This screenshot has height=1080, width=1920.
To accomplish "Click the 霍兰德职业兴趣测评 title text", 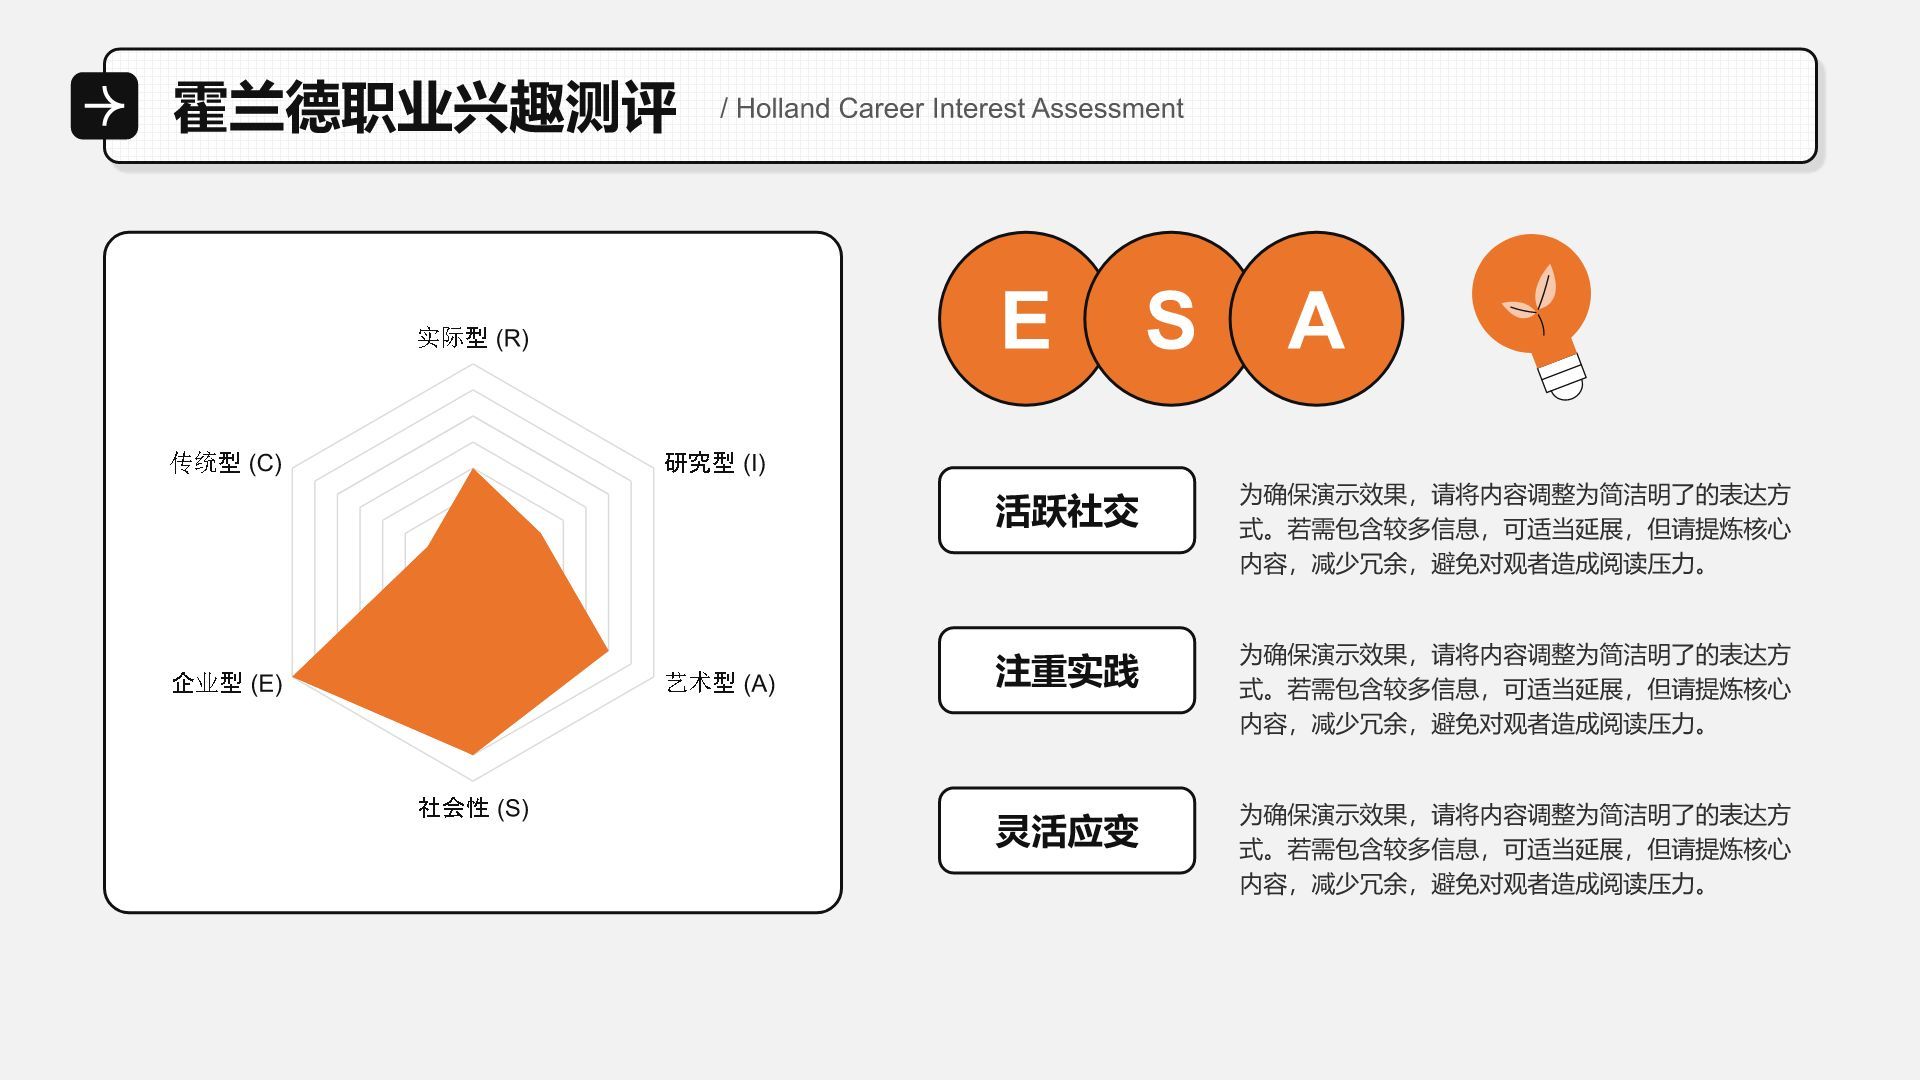I will click(x=424, y=107).
